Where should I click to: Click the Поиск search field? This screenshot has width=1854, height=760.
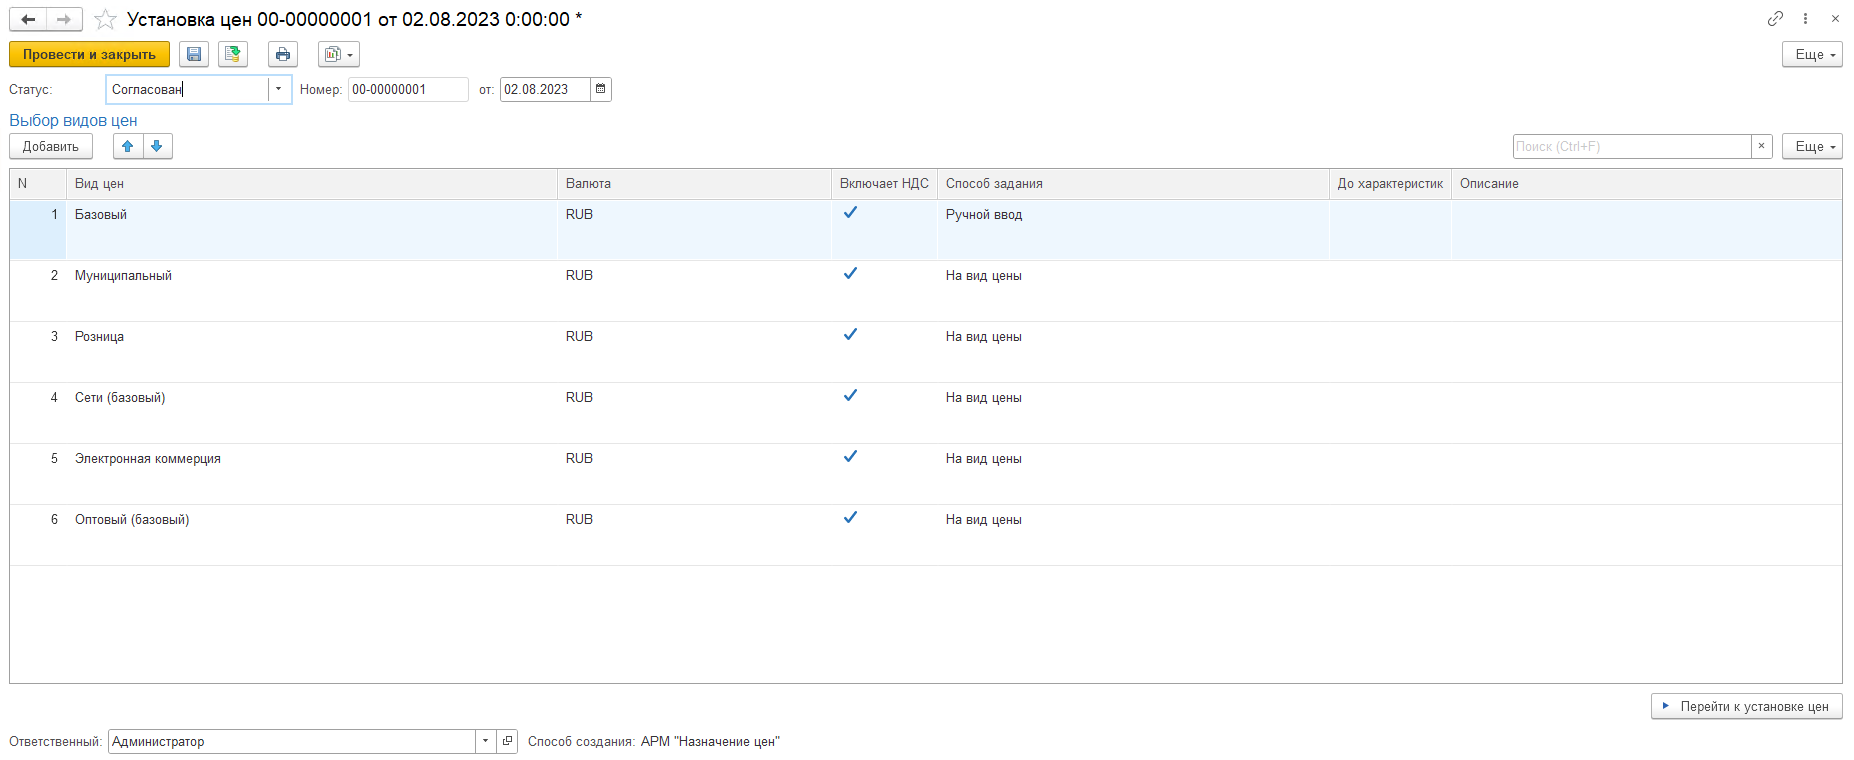[1631, 146]
